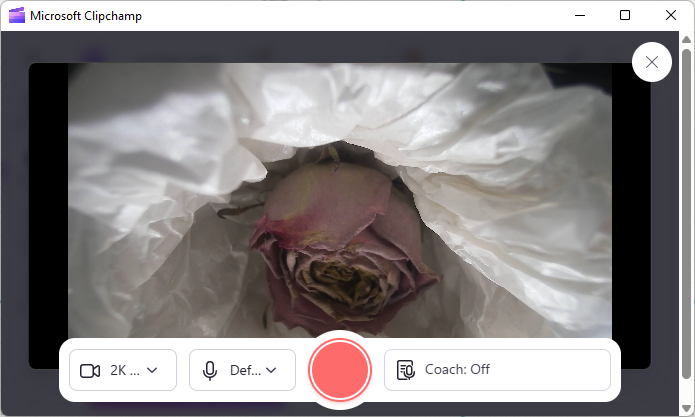Close the Microsoft Clipchamp window
The height and width of the screenshot is (417, 695).
point(671,16)
